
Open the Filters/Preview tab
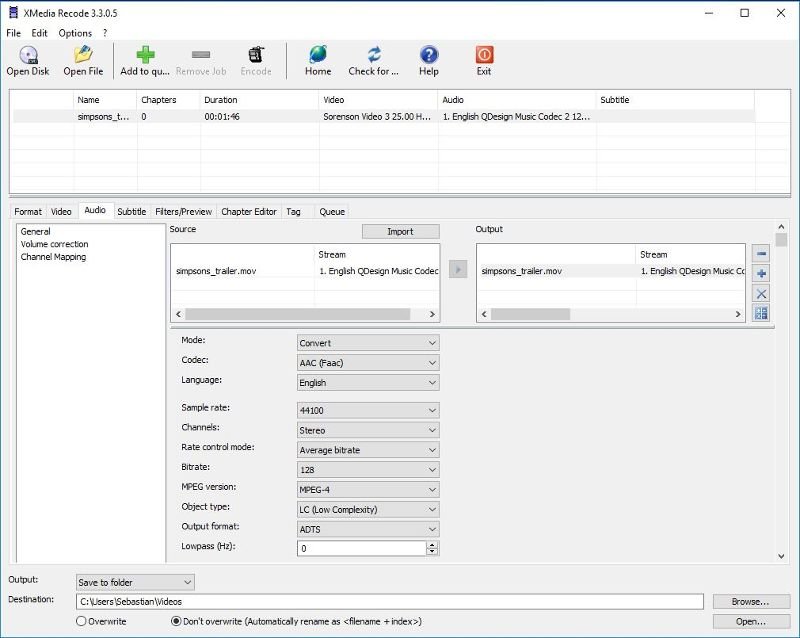[184, 211]
